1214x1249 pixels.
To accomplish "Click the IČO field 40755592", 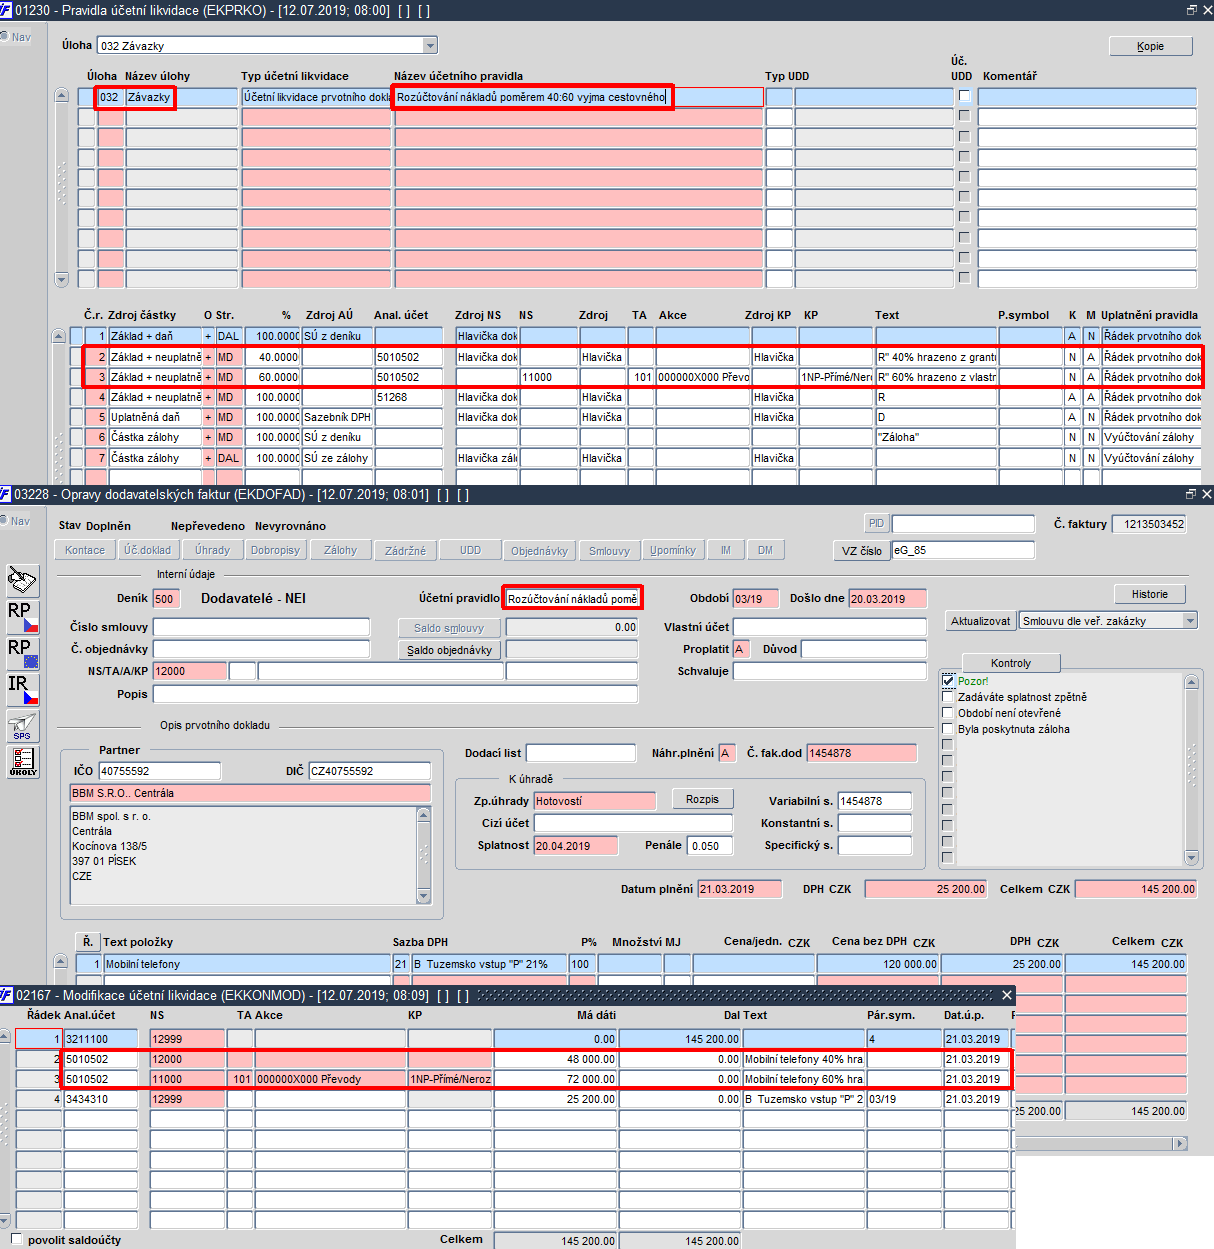I will [x=159, y=771].
